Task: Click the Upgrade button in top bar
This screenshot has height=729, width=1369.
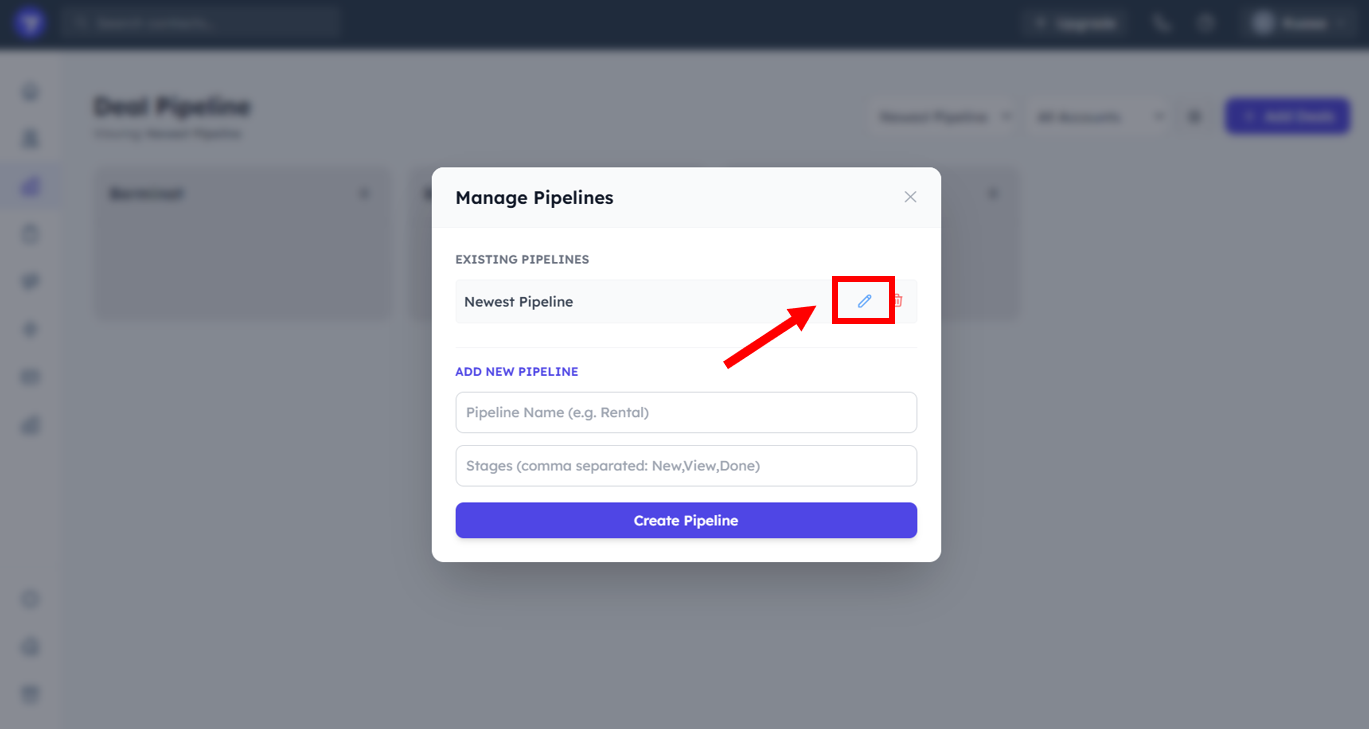Action: click(x=1076, y=23)
